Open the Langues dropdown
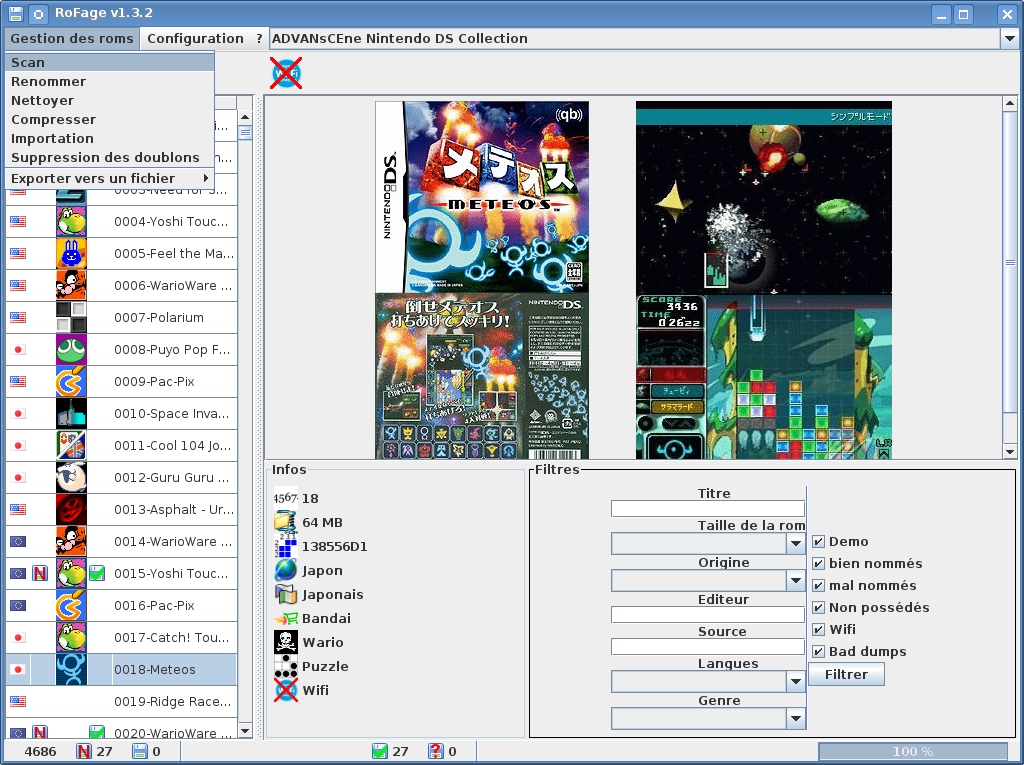The image size is (1024, 765). [x=795, y=681]
